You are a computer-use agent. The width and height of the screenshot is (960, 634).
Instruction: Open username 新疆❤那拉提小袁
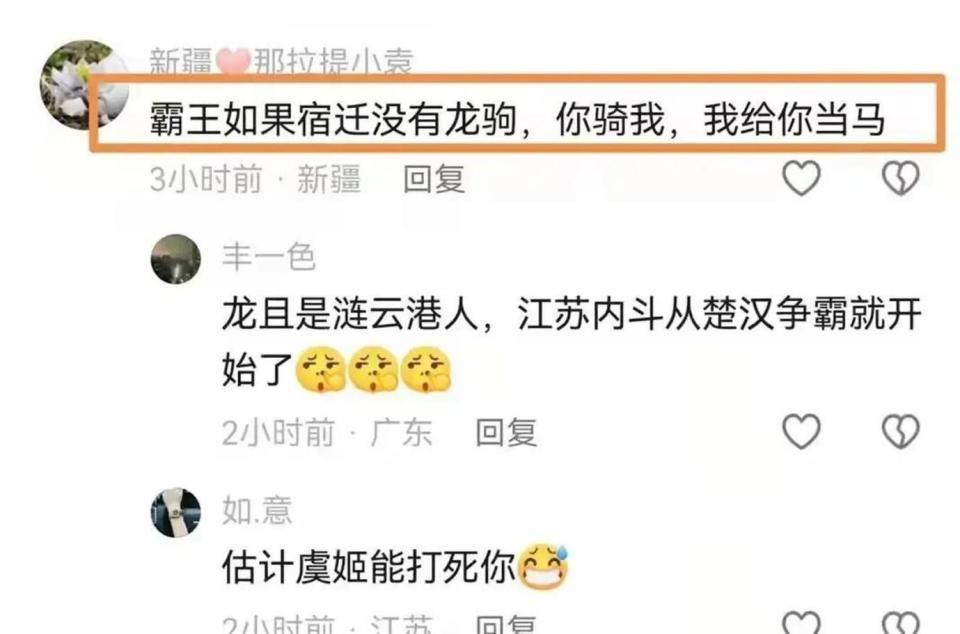tap(282, 61)
